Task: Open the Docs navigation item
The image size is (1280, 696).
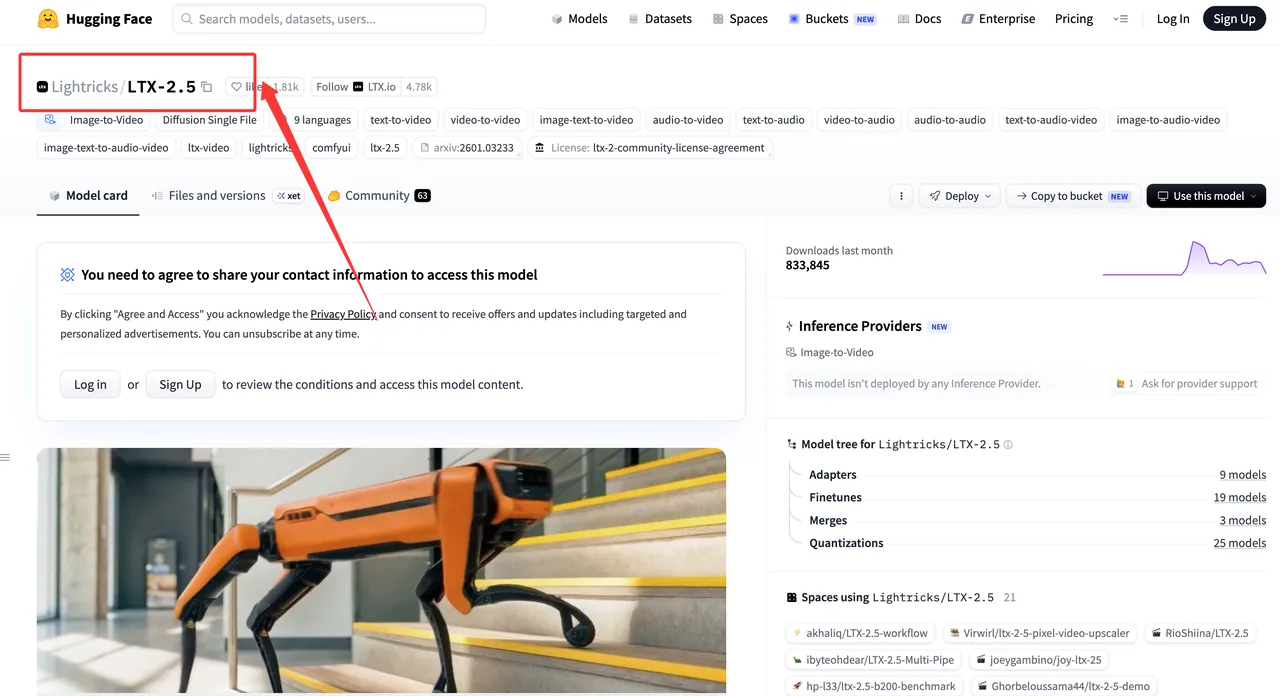Action: click(919, 19)
